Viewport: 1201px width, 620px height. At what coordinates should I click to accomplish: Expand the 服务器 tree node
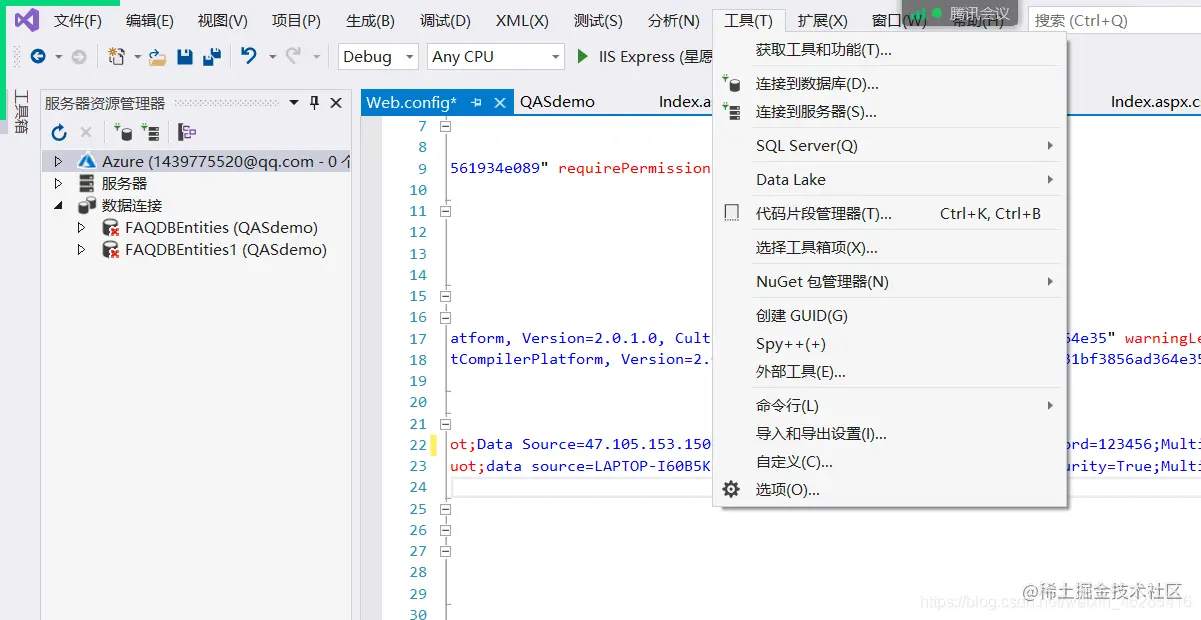click(x=58, y=183)
